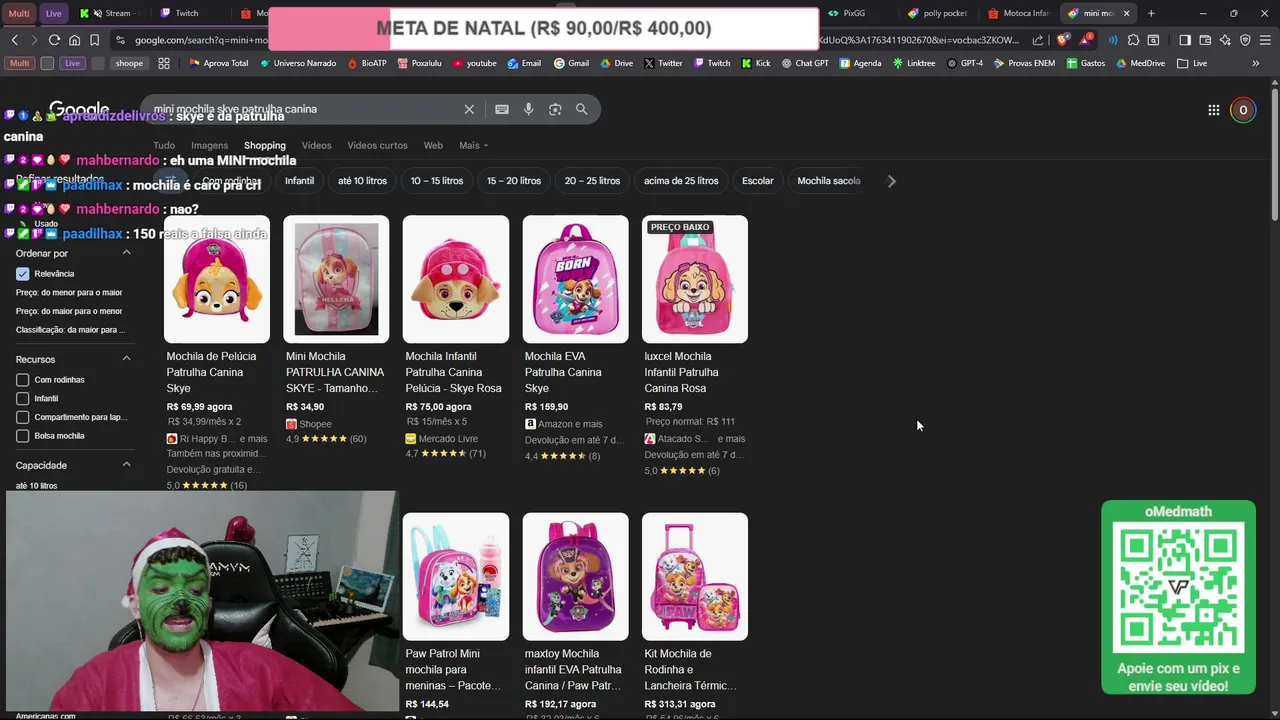This screenshot has height=720, width=1280.
Task: Sort by Preço: do menor para o maior
Action: (x=69, y=292)
